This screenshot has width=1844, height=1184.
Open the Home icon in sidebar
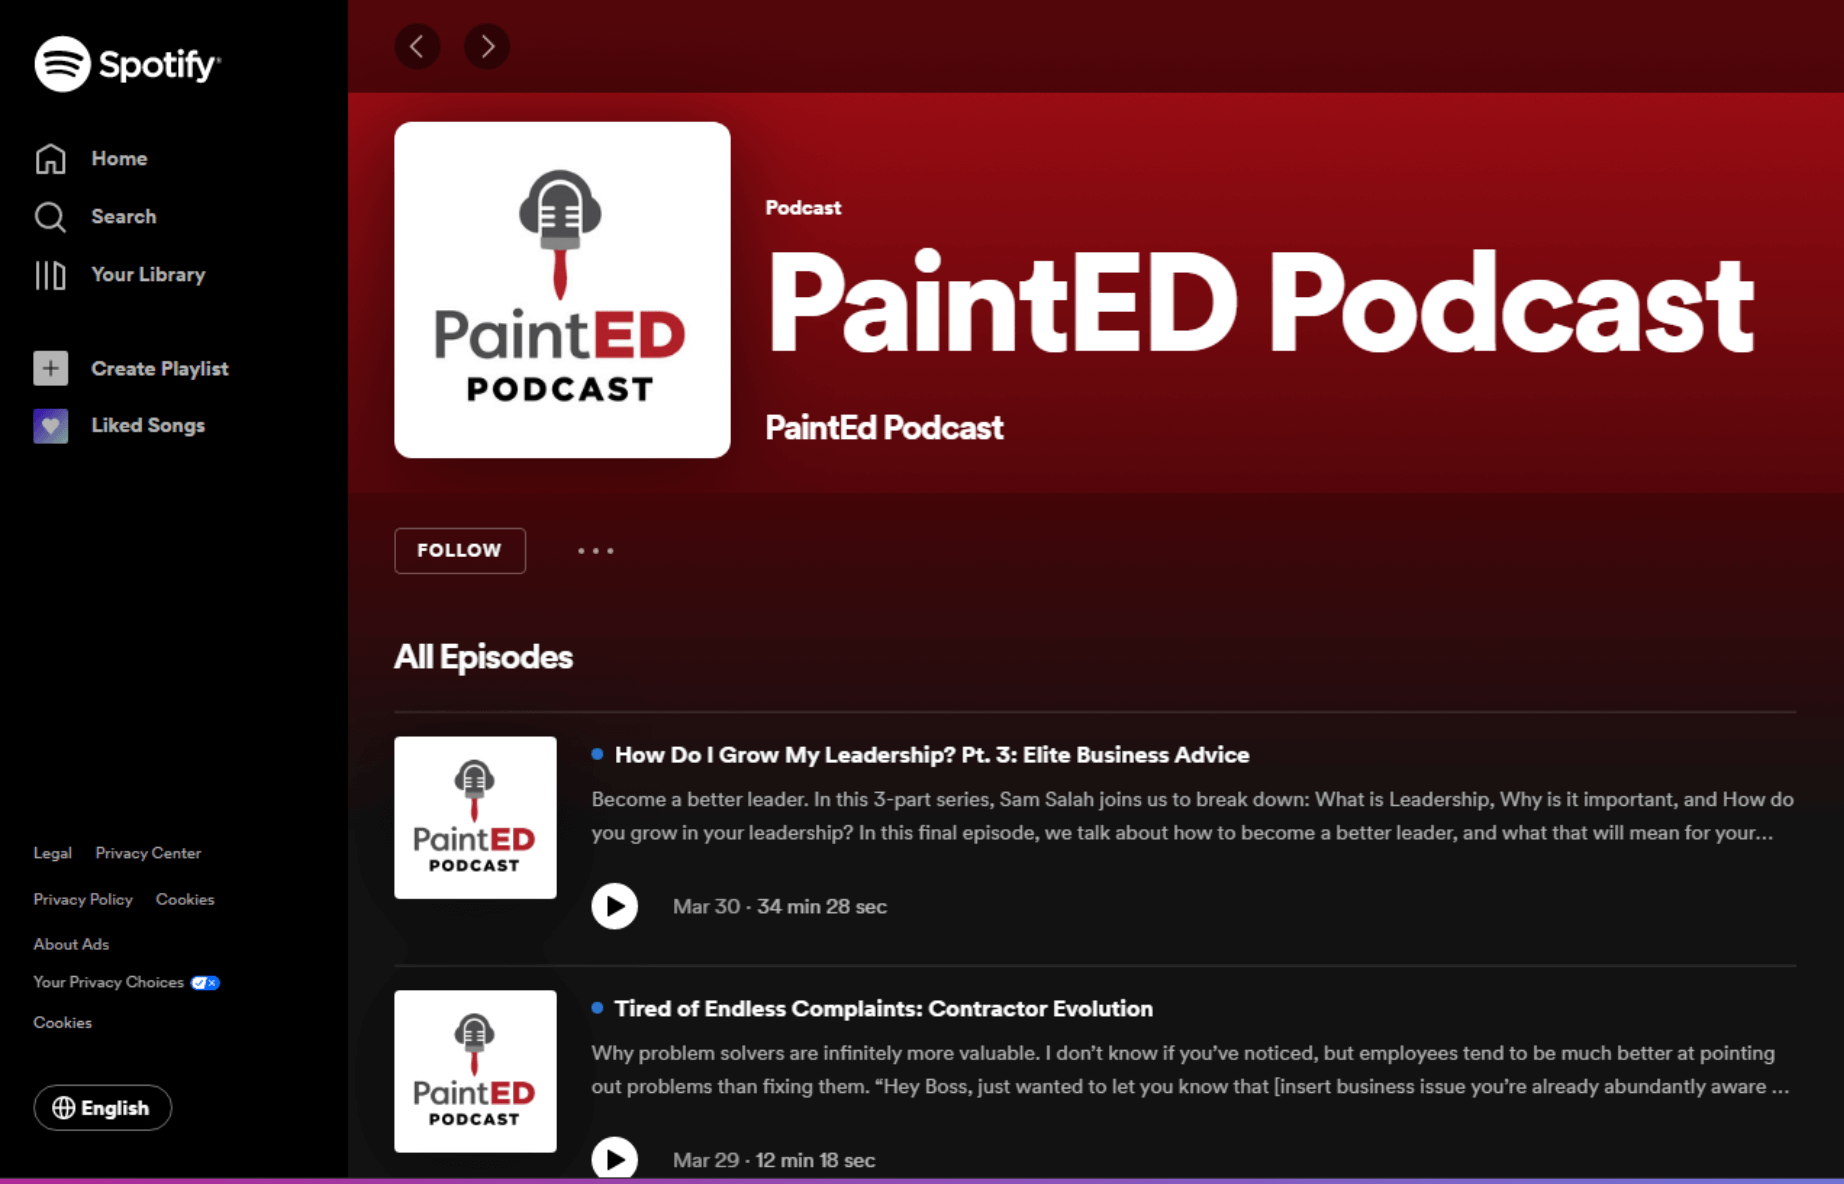click(50, 159)
